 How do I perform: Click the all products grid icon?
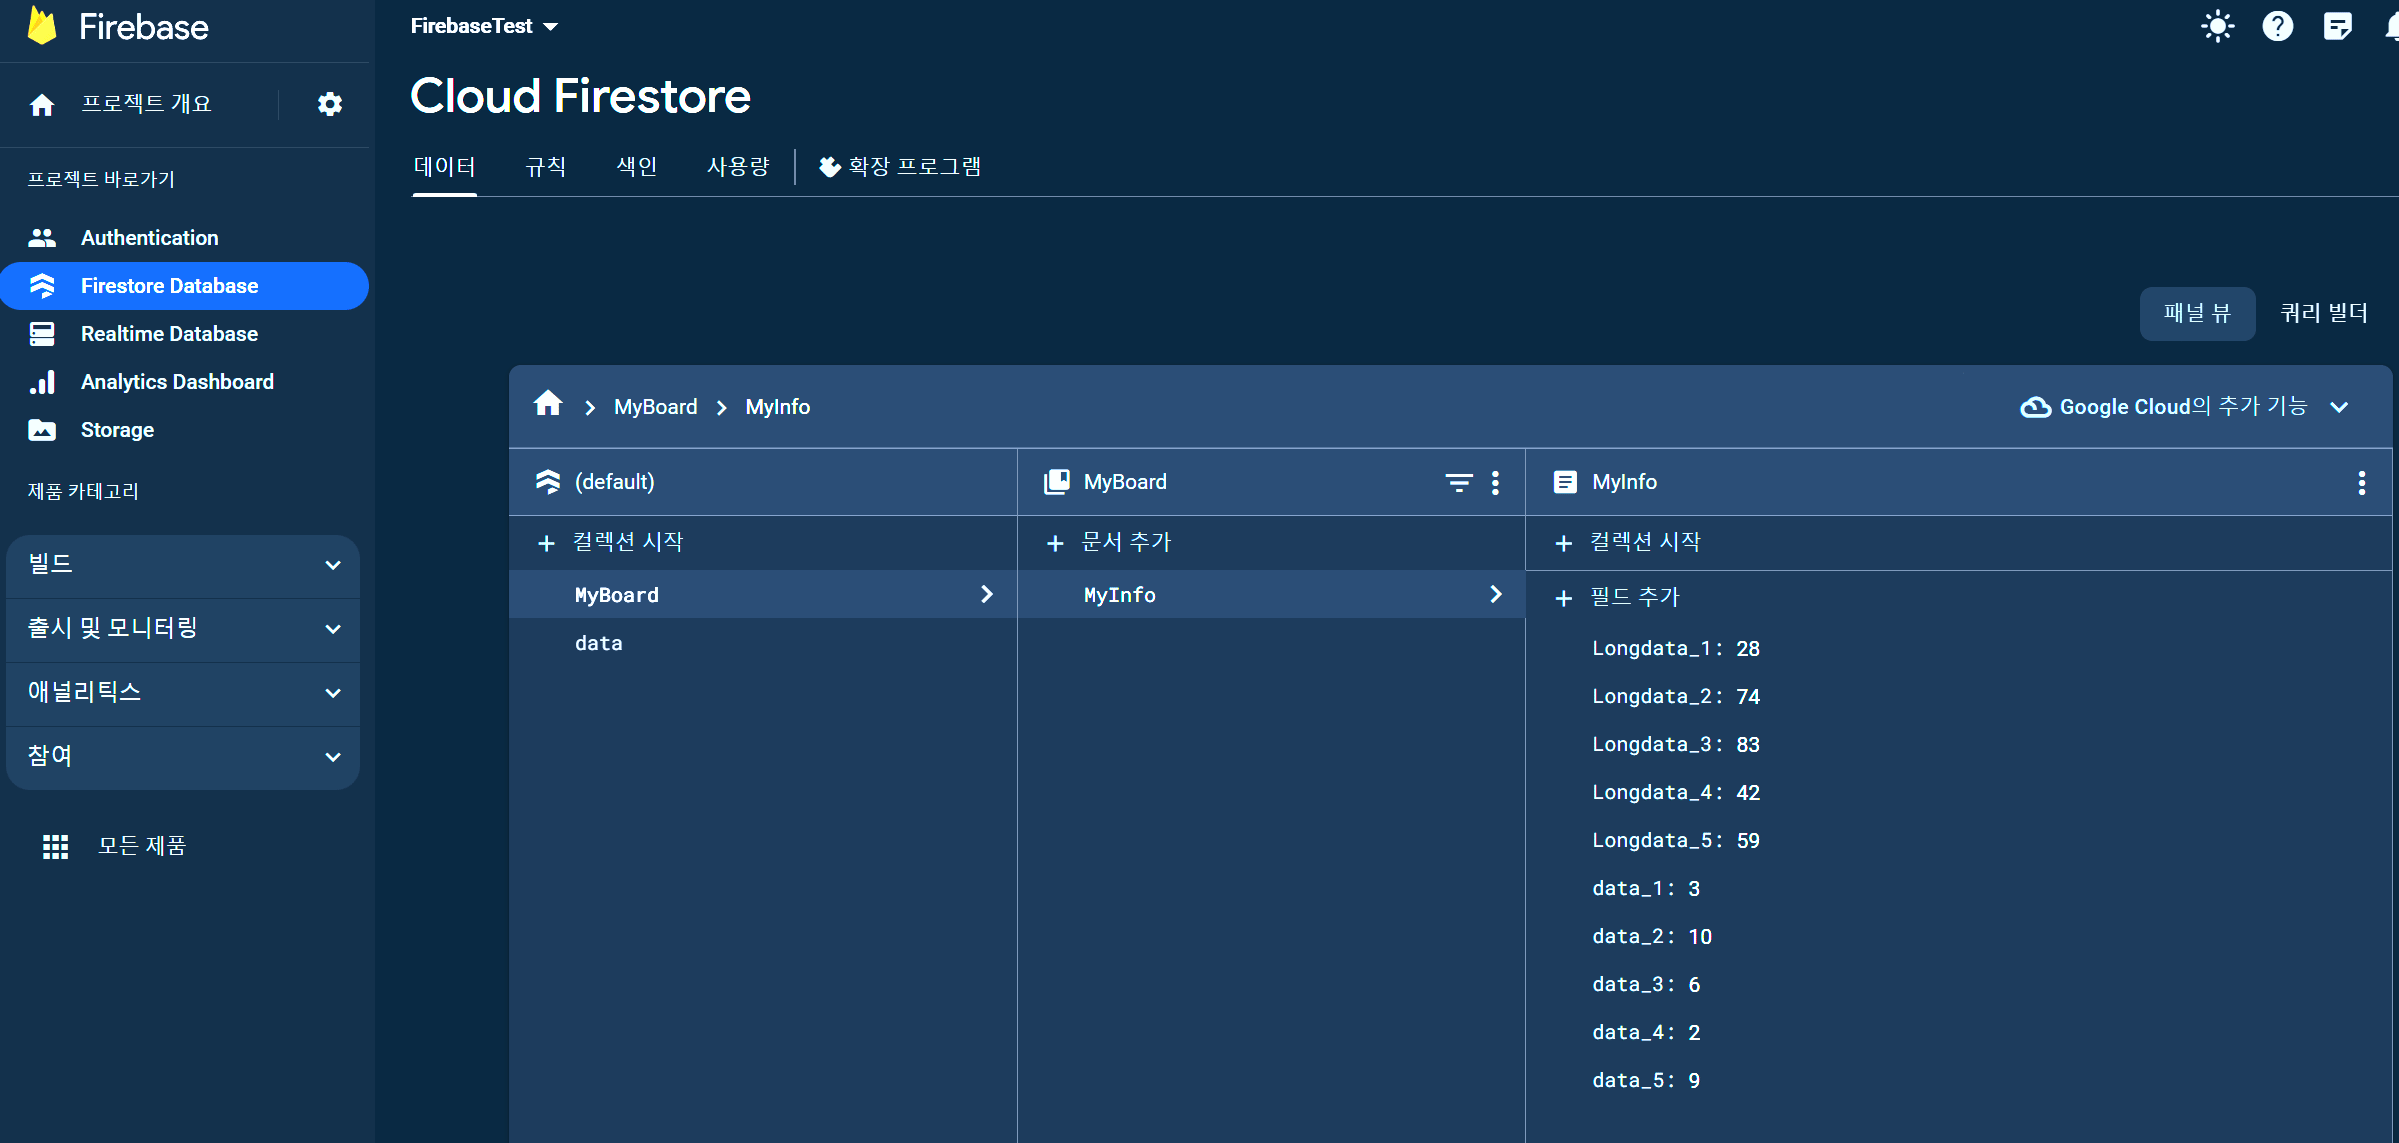click(55, 847)
